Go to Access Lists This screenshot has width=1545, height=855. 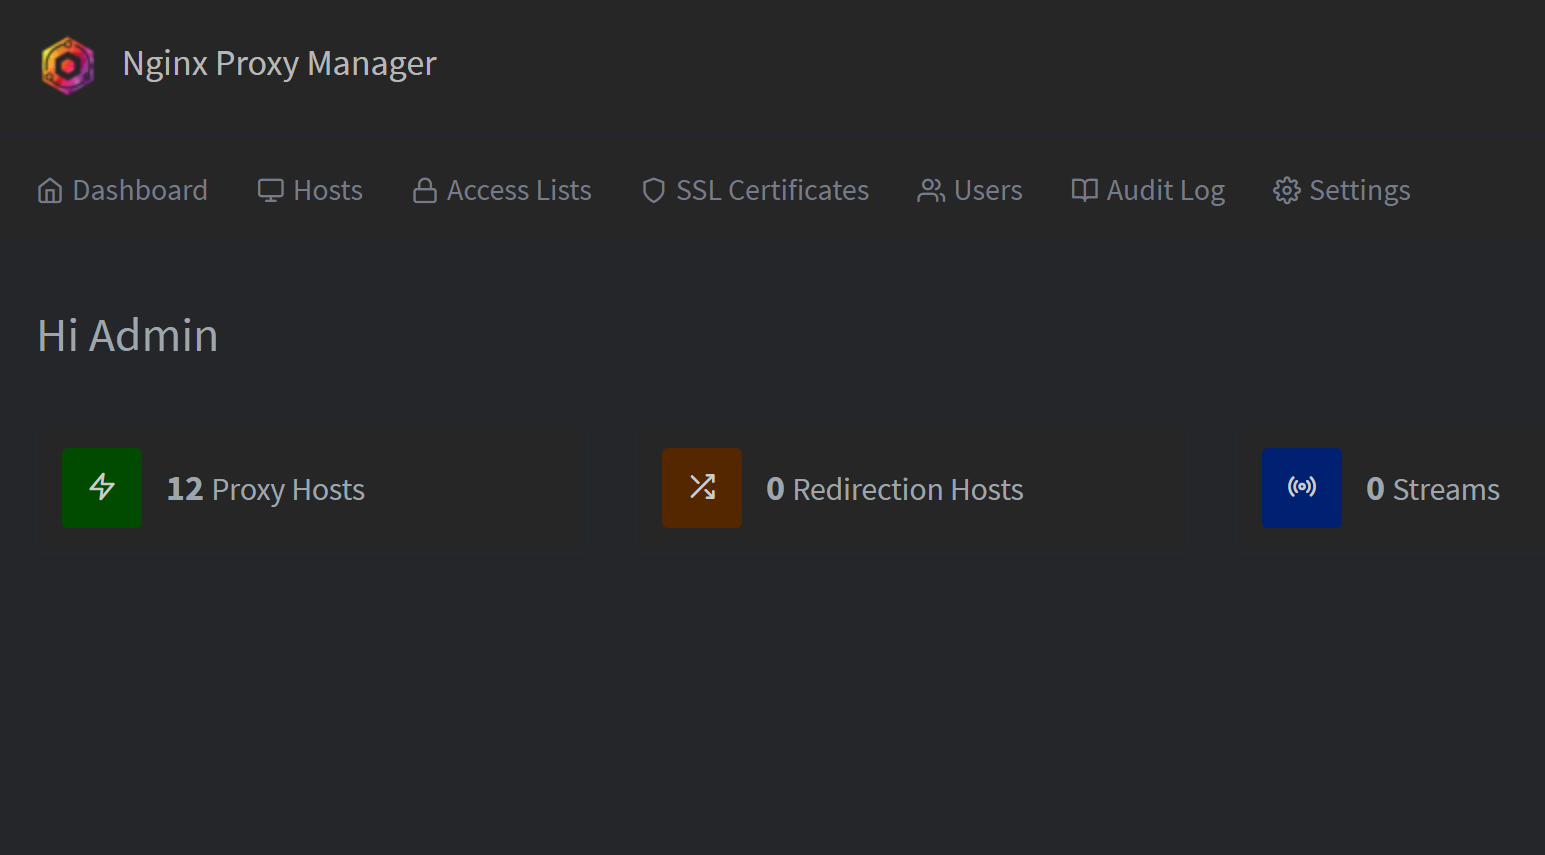(502, 190)
